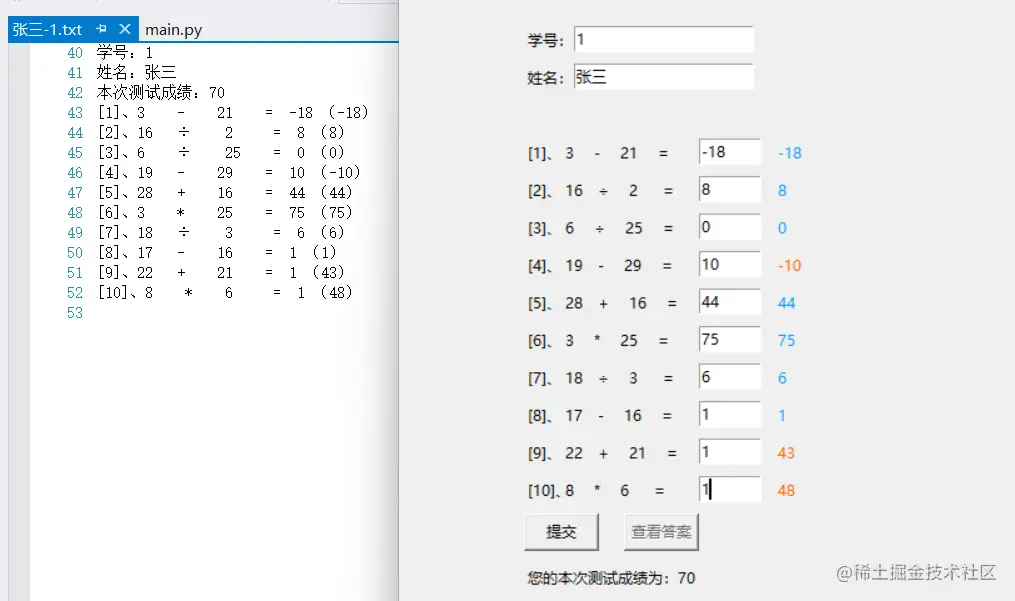
Task: Click line number 53 in the editor gutter
Action: pyautogui.click(x=75, y=313)
